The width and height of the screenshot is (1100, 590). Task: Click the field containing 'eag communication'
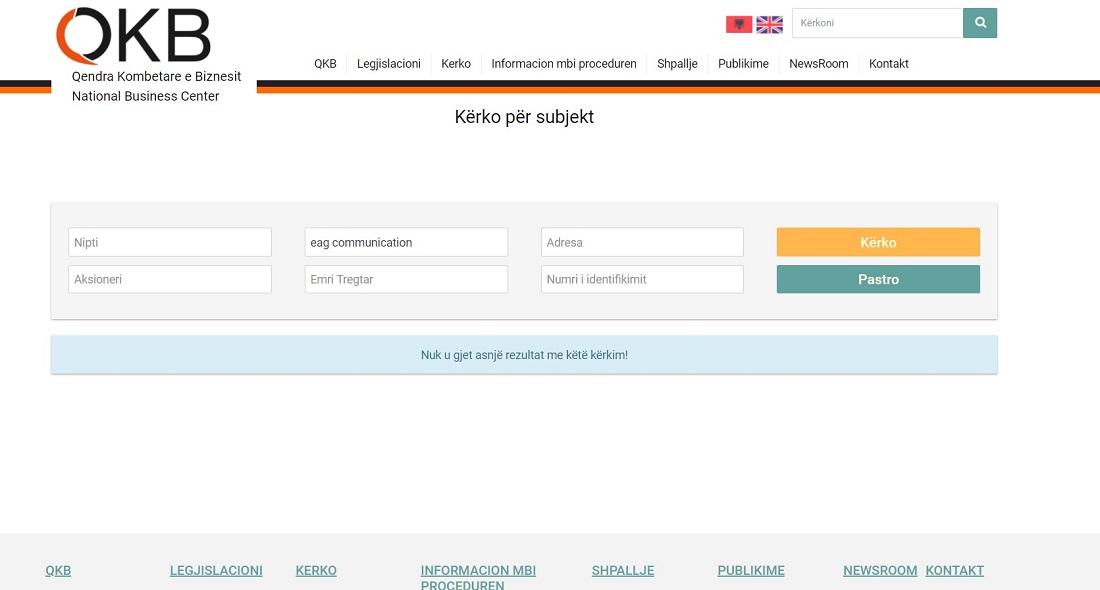click(406, 242)
